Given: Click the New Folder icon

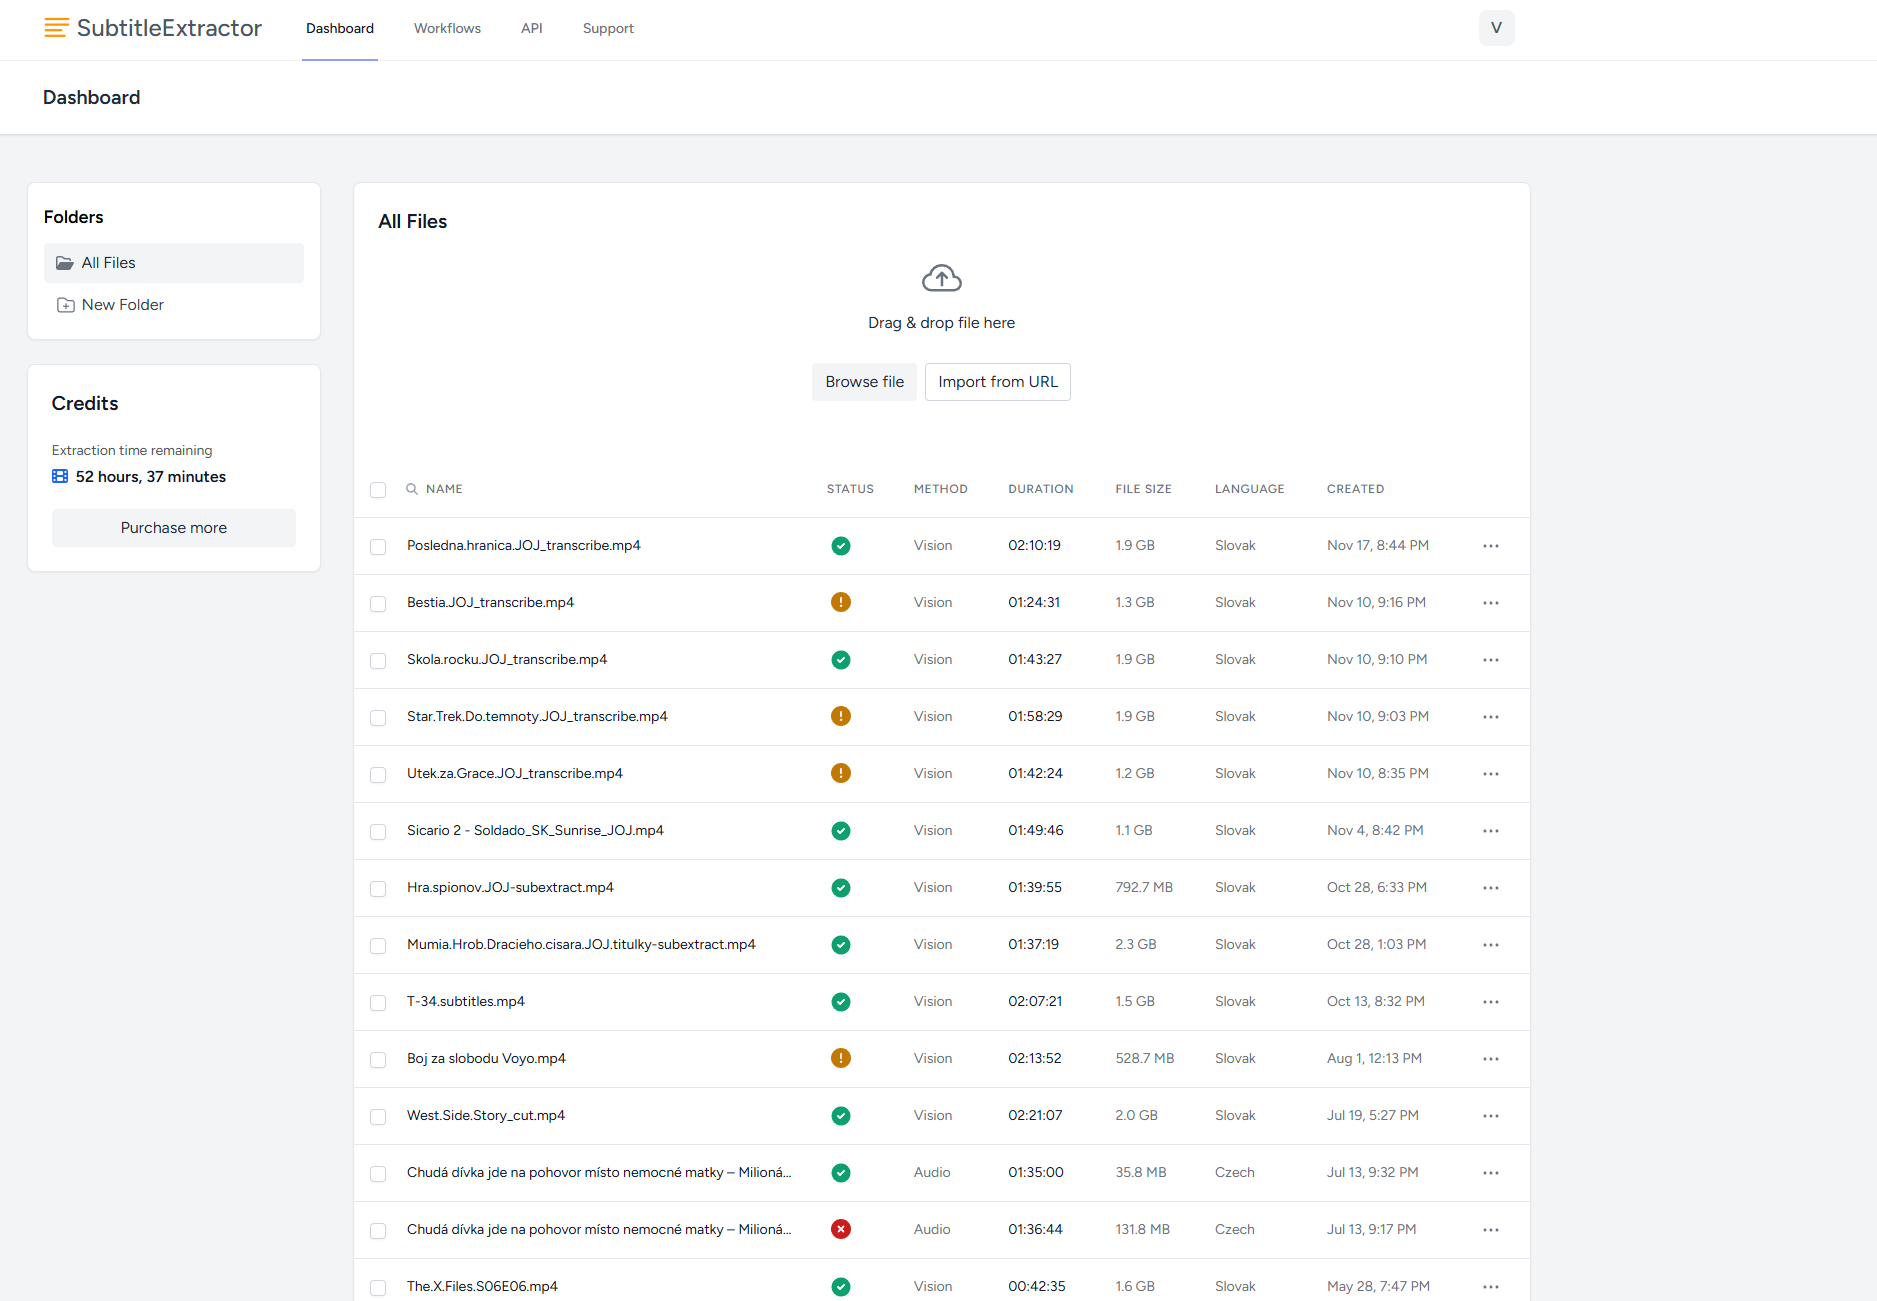Looking at the screenshot, I should coord(64,304).
